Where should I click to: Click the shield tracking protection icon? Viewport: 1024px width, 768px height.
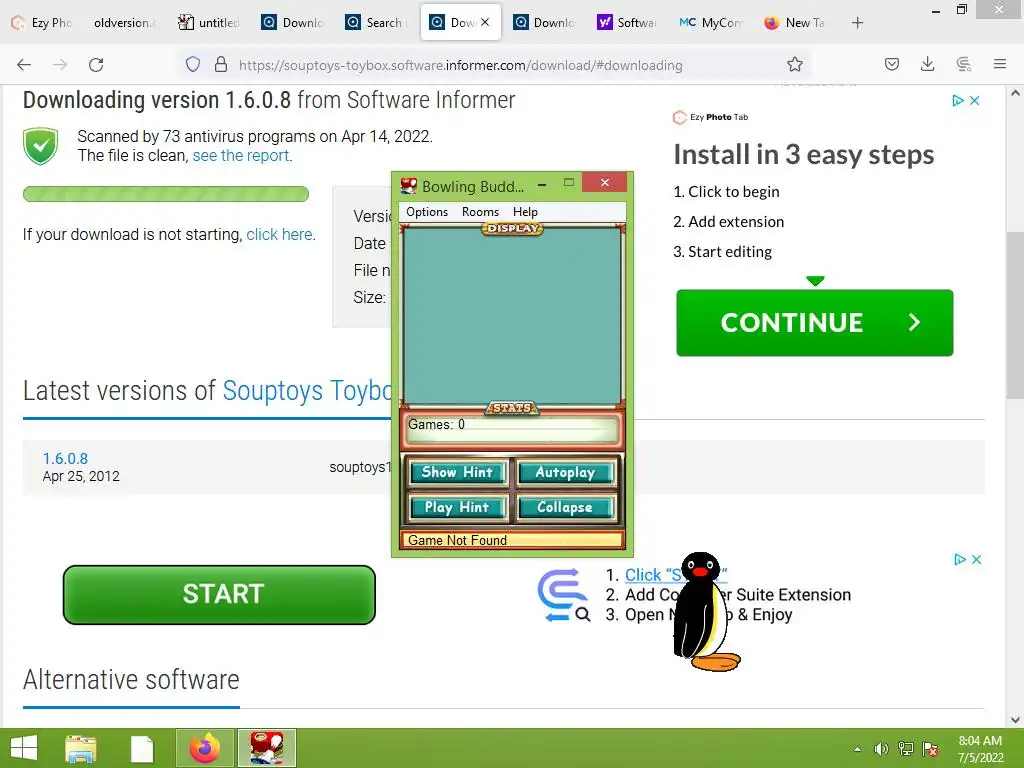(193, 65)
